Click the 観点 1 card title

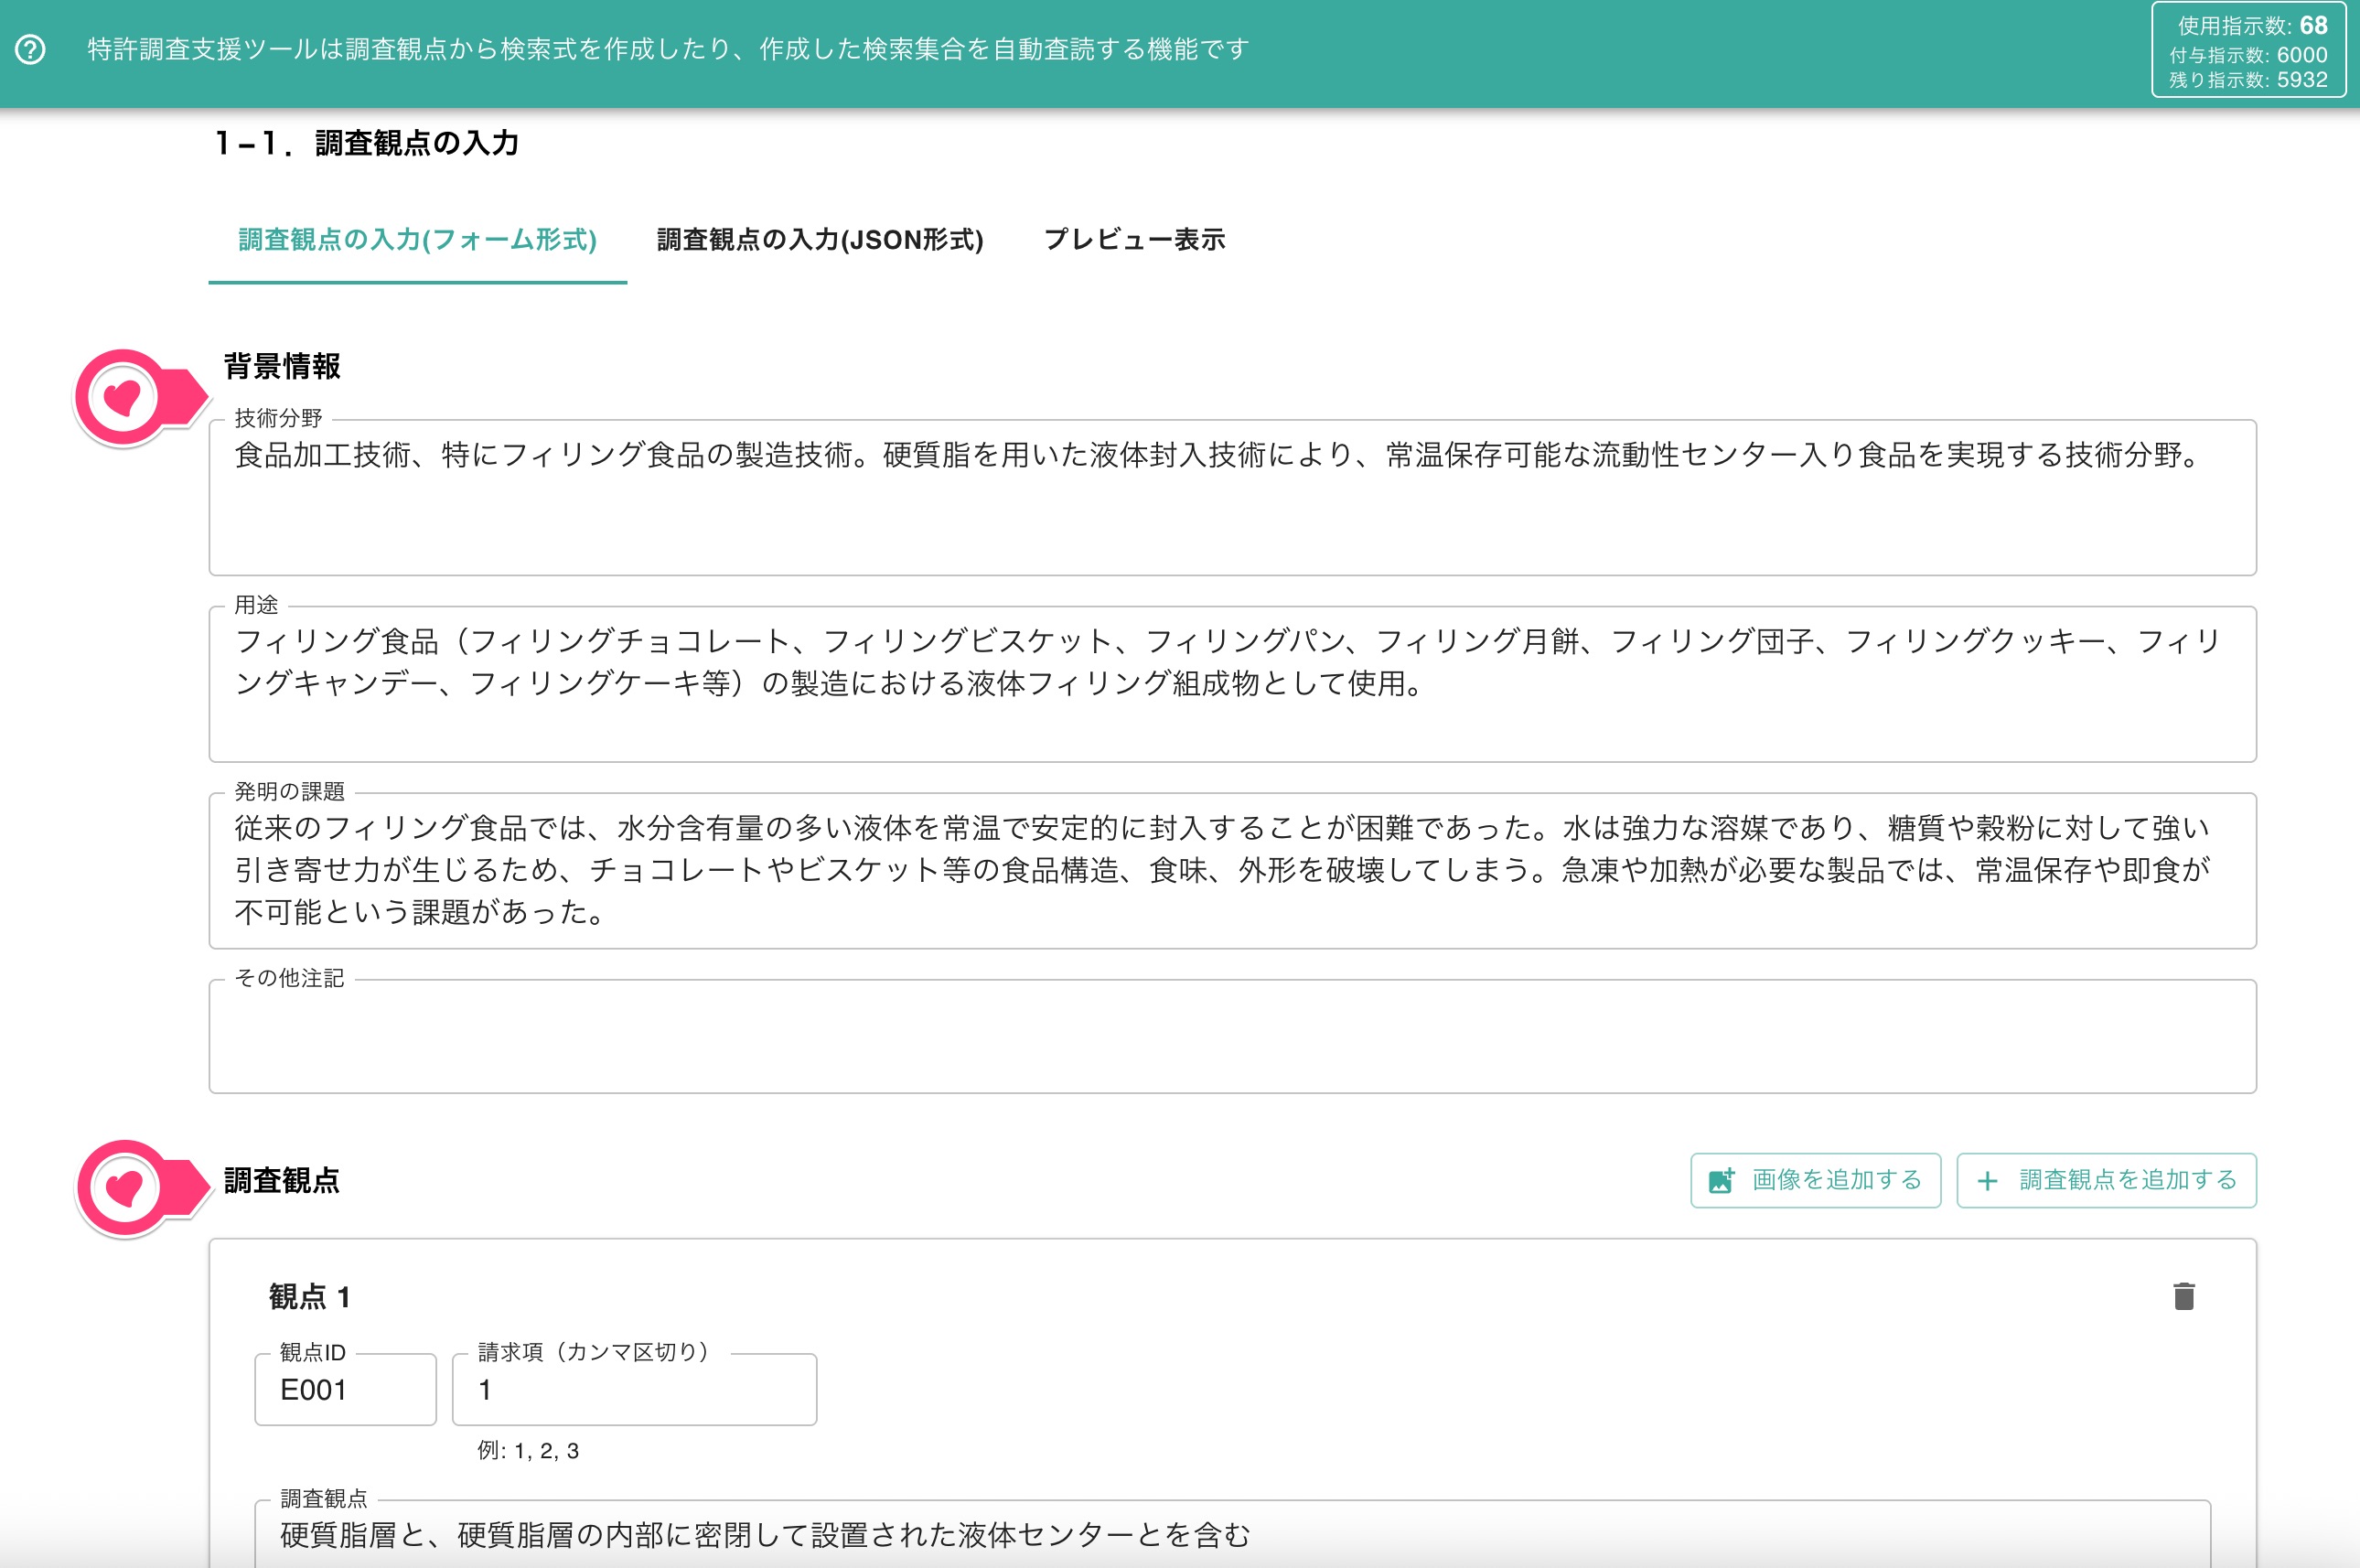(x=310, y=1297)
